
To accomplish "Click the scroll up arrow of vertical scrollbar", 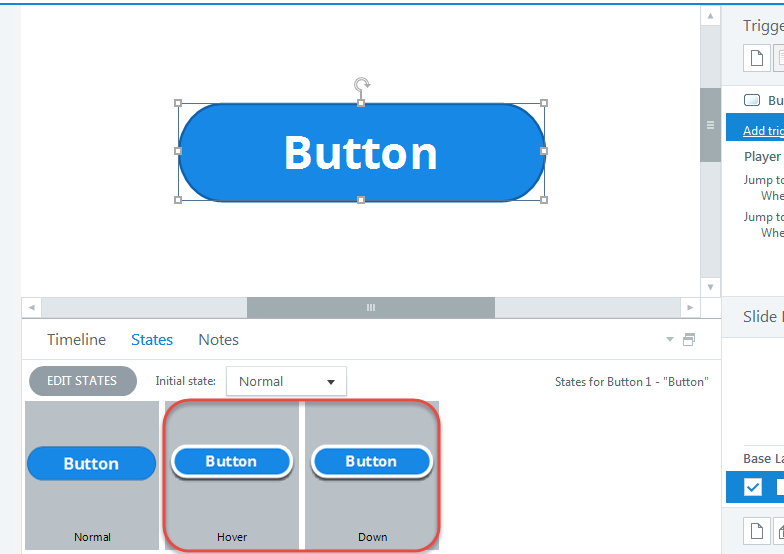I will click(x=710, y=17).
